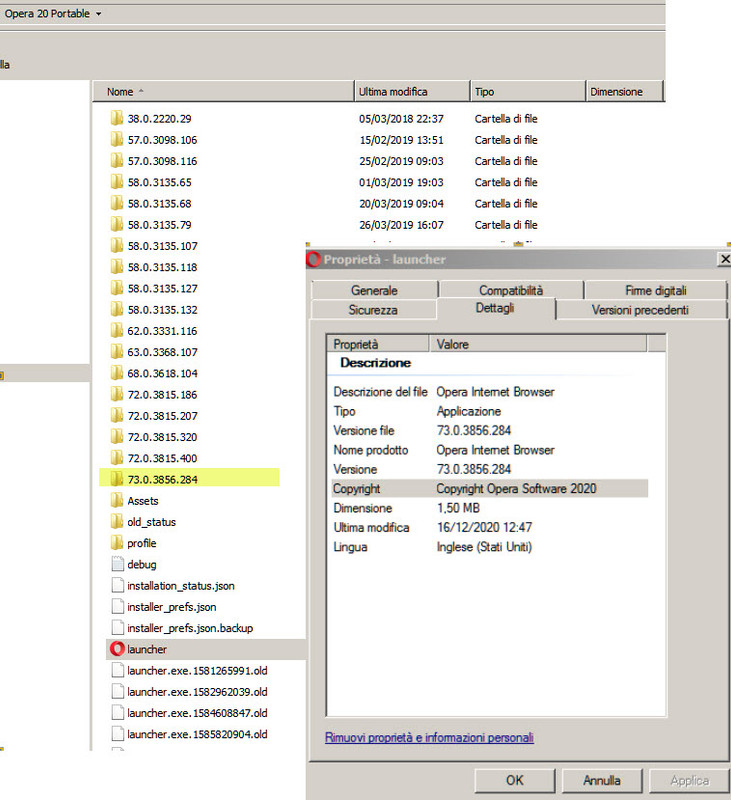Click date 05/03/2018 22:37 cell
This screenshot has height=800, width=731.
point(401,118)
